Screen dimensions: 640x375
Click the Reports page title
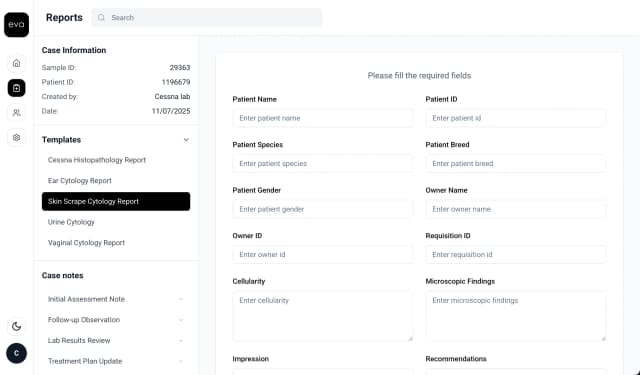click(x=64, y=18)
